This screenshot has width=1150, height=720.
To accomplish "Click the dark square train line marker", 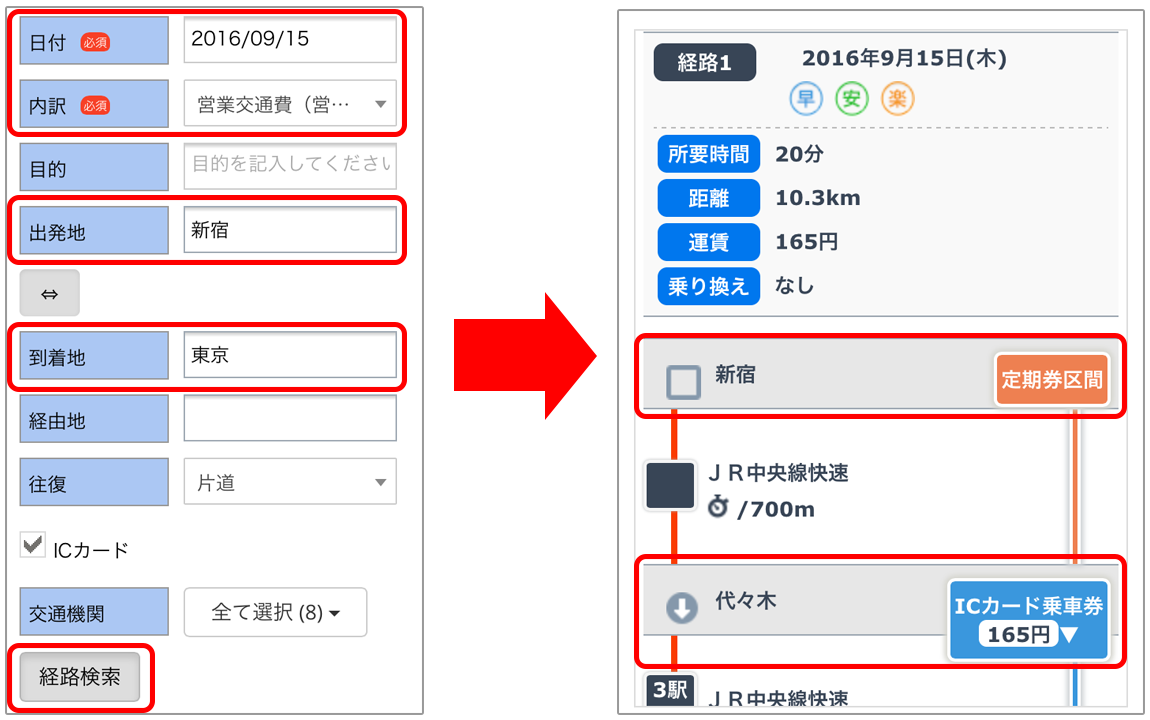I will click(670, 485).
